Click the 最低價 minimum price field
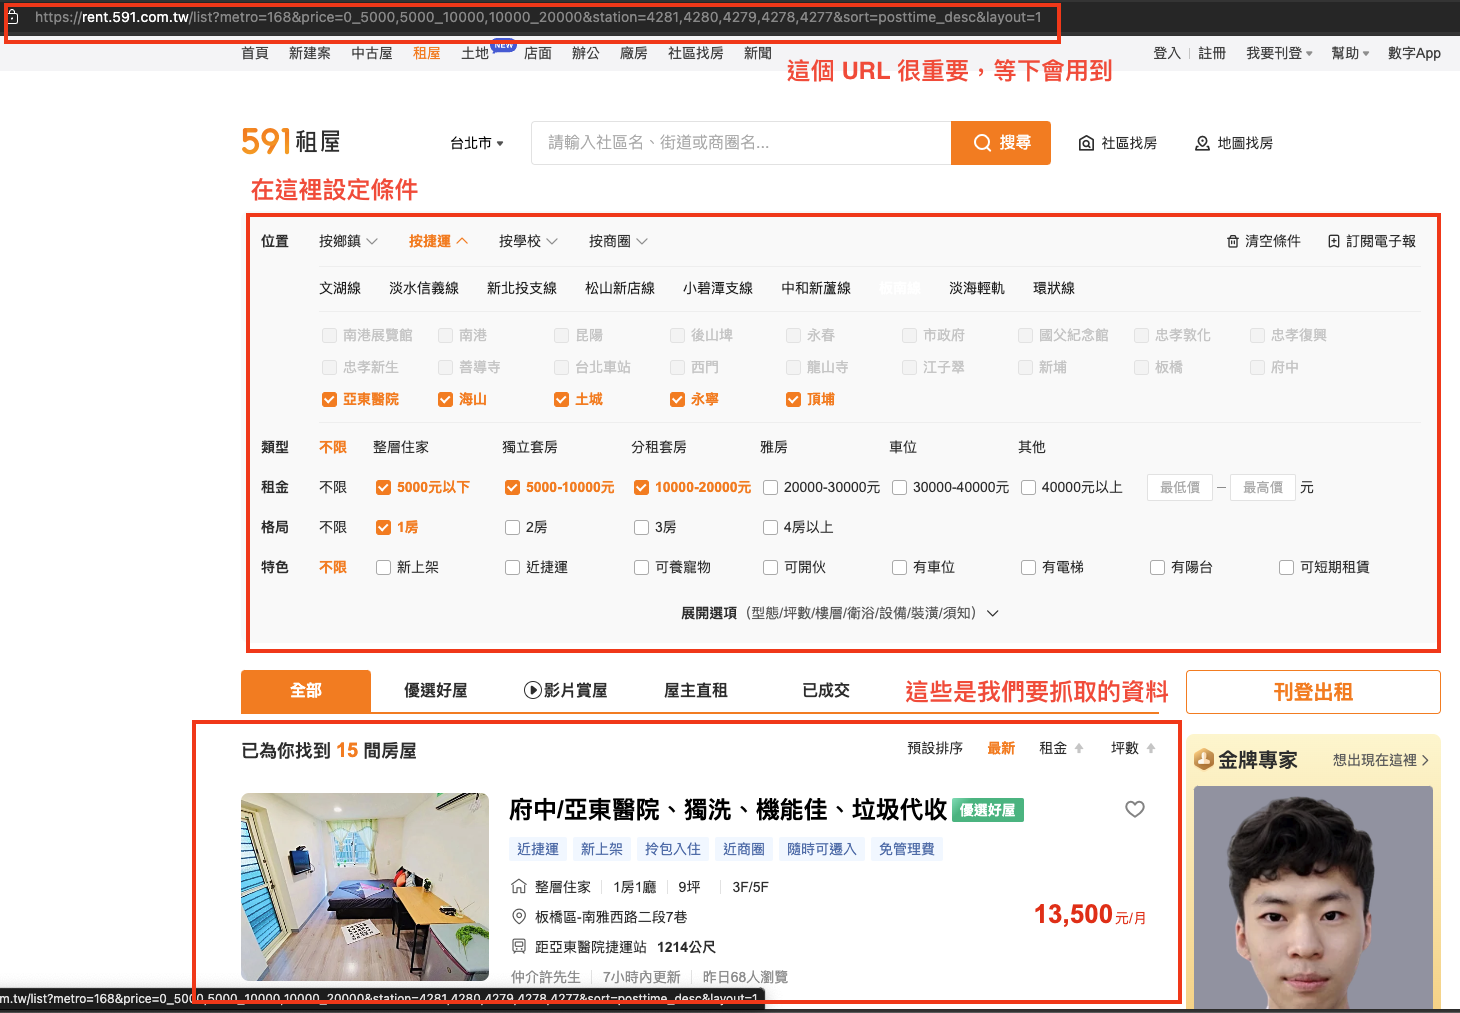Screen dimensions: 1460x1013 [1180, 487]
